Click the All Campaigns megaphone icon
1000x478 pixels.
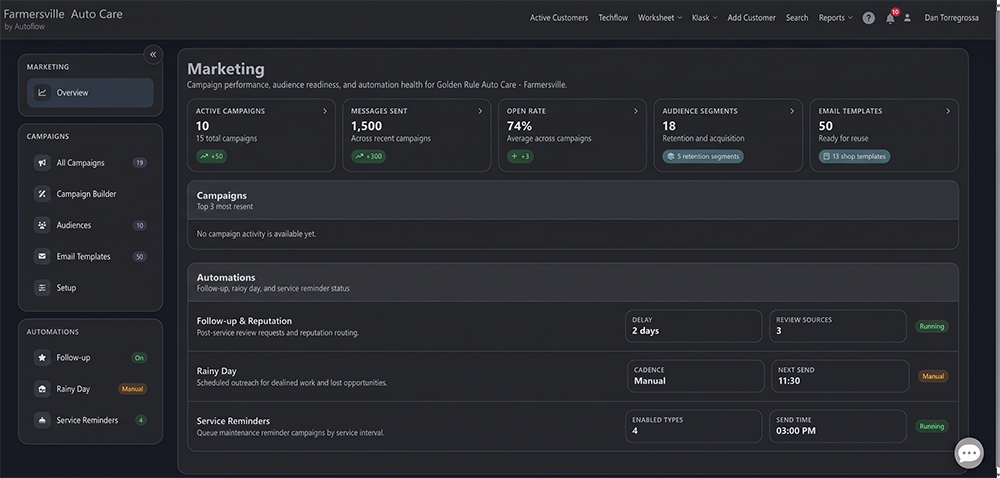(x=42, y=163)
